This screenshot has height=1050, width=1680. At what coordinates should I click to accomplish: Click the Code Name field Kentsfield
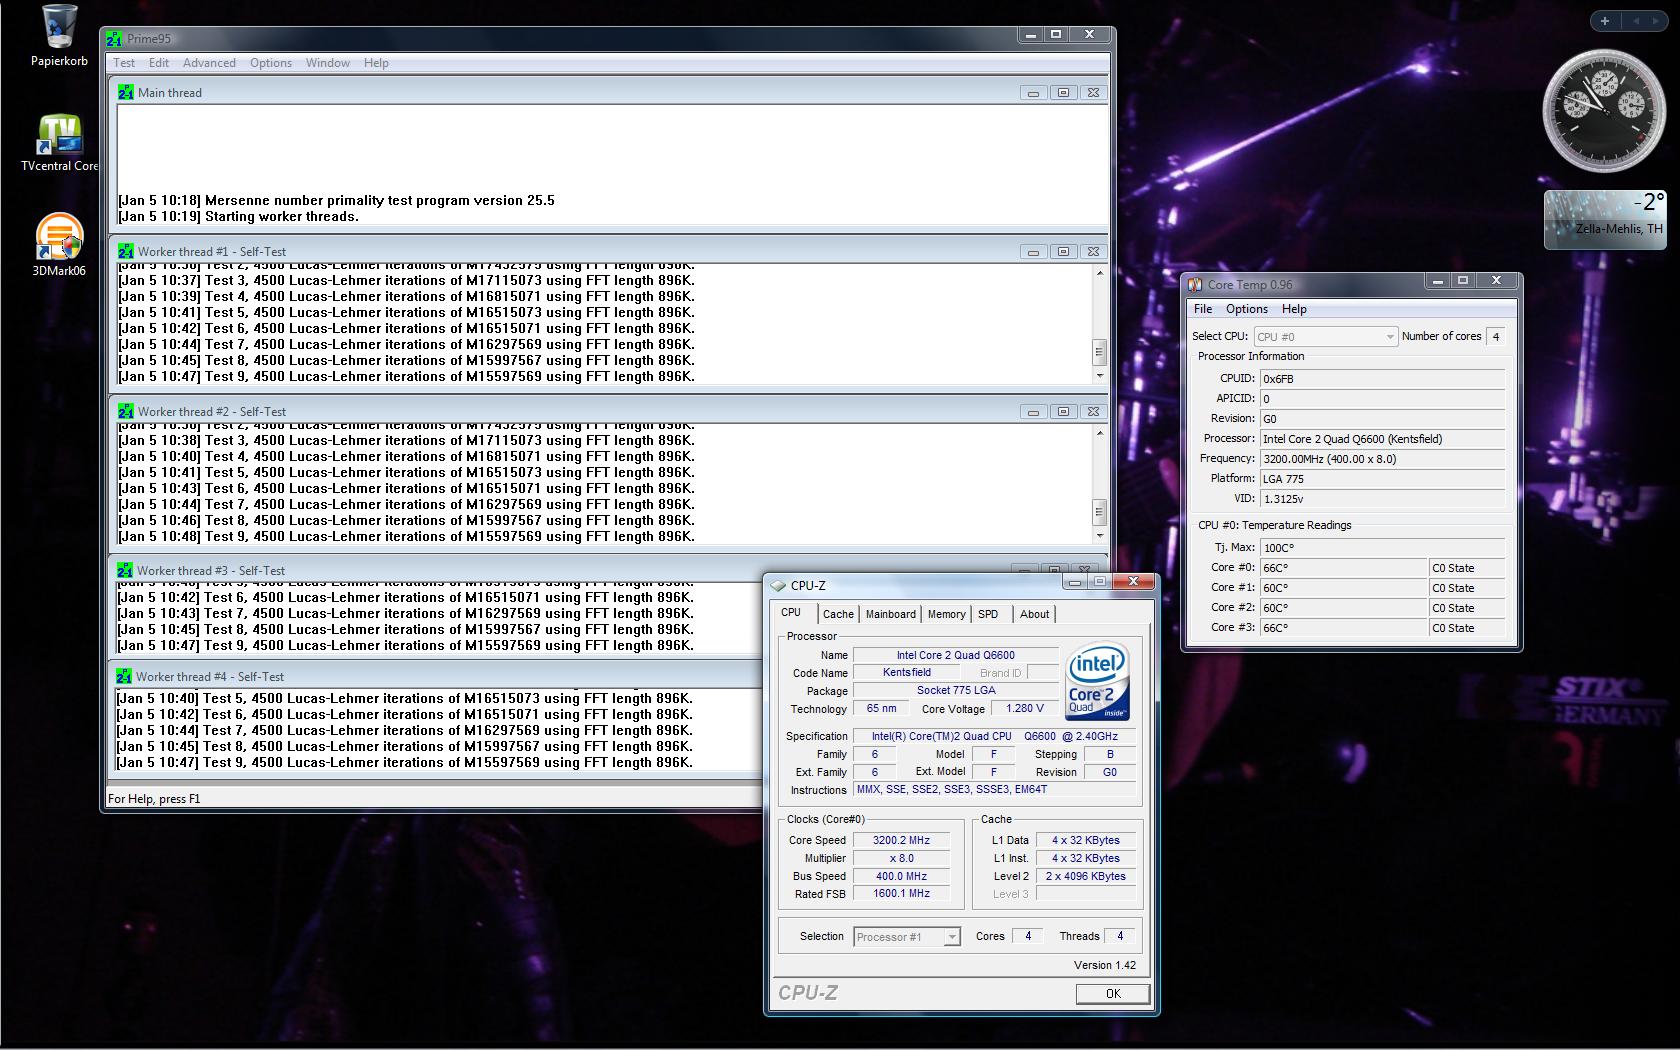906,673
